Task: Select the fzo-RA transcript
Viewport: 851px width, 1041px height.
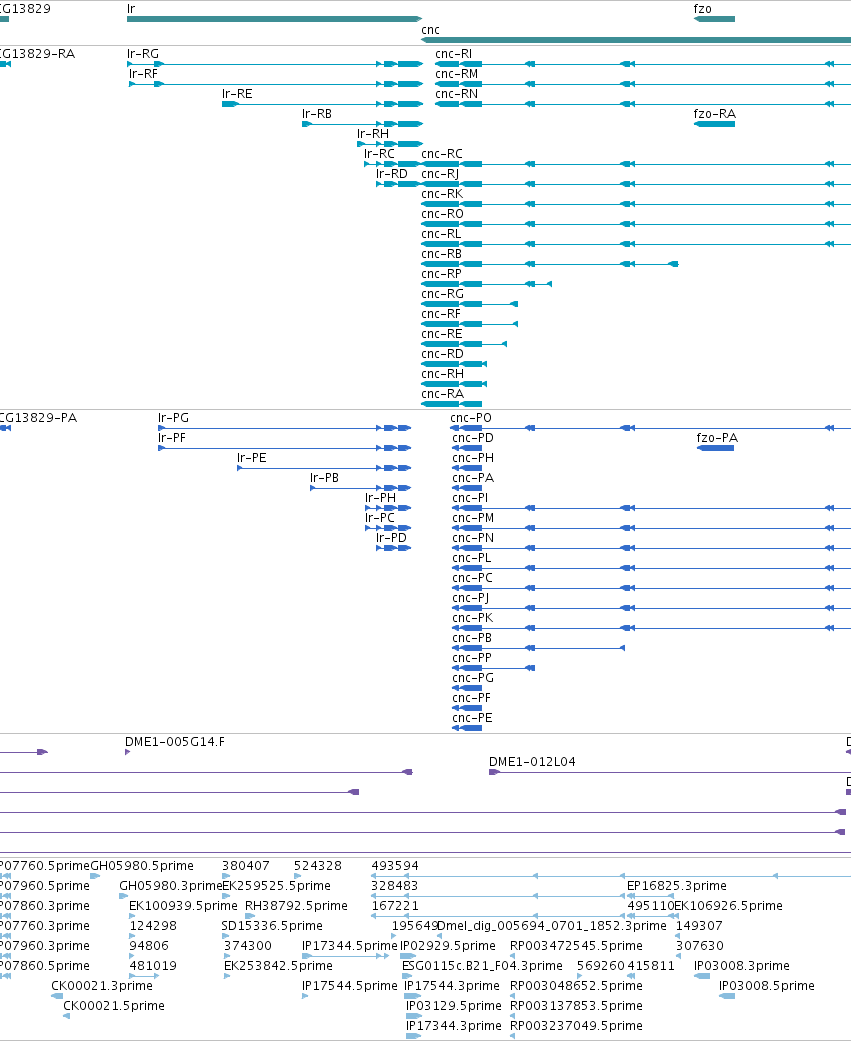Action: click(x=714, y=124)
